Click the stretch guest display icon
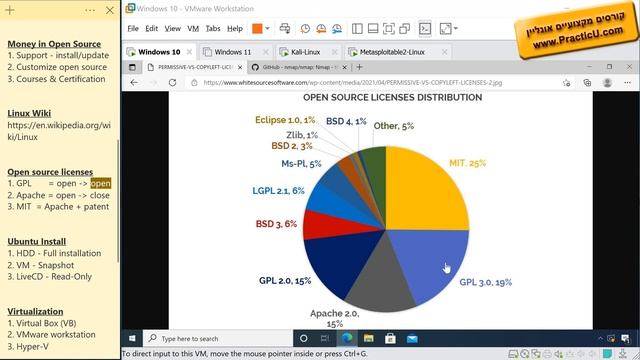 point(445,29)
